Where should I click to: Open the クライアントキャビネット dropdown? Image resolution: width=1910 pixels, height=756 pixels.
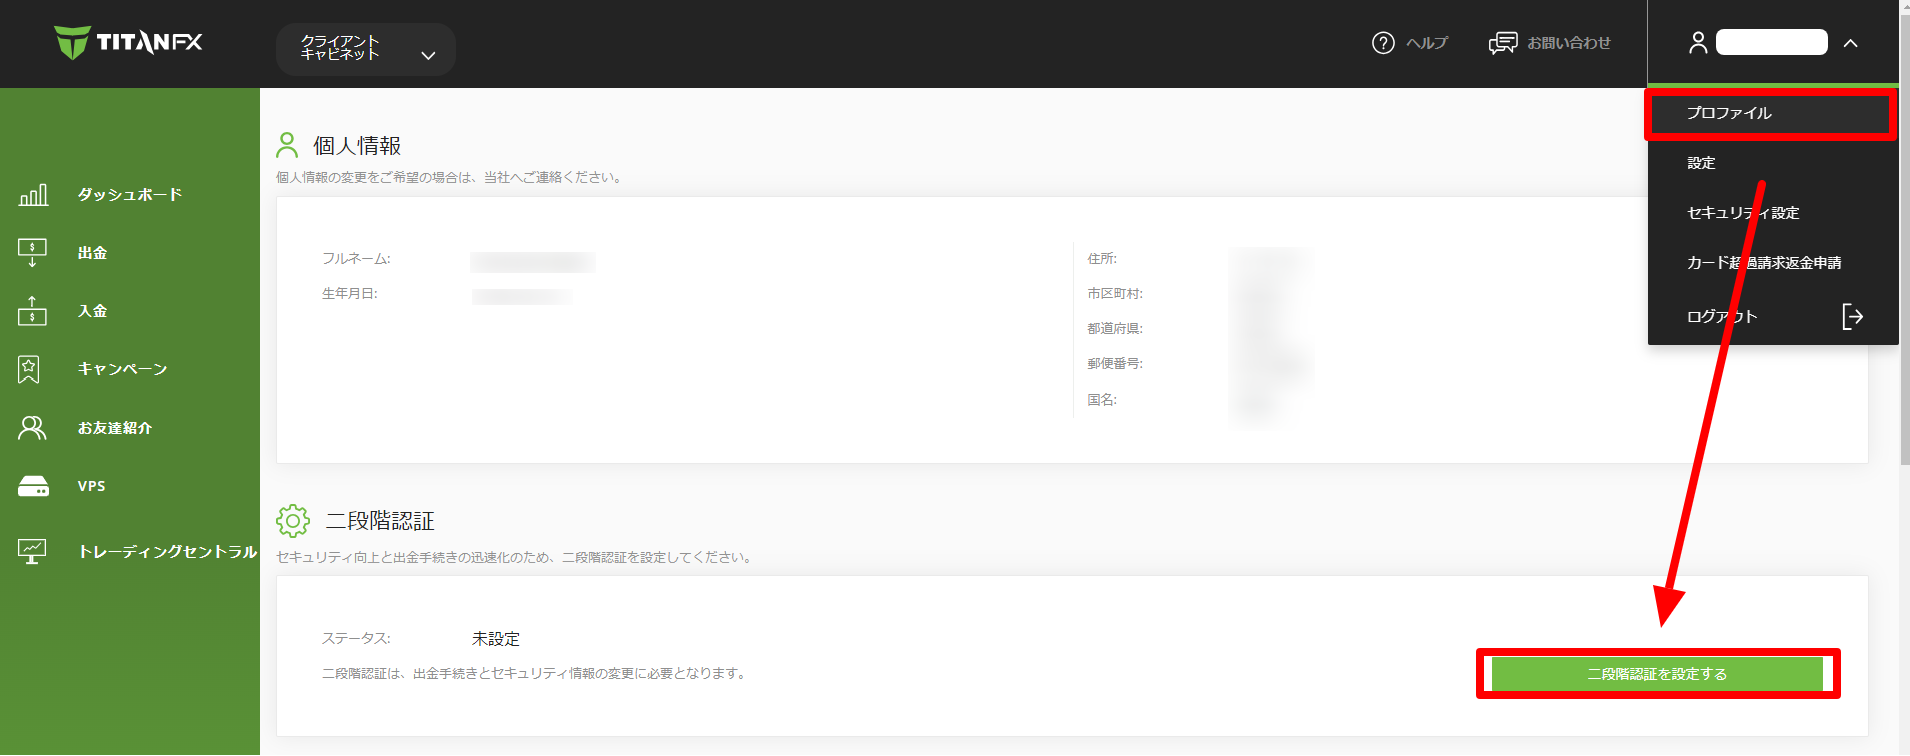365,49
